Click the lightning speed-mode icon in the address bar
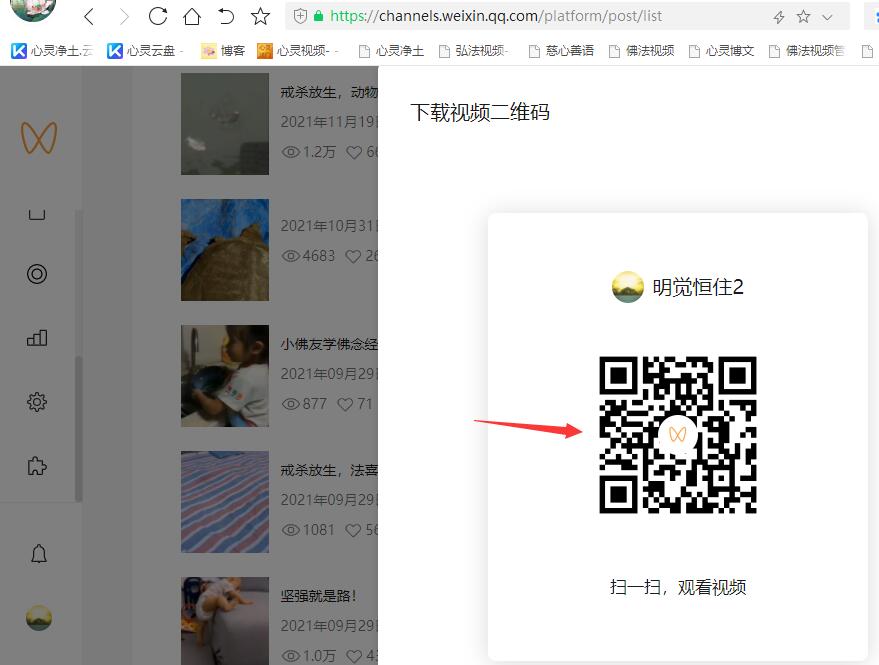 779,17
